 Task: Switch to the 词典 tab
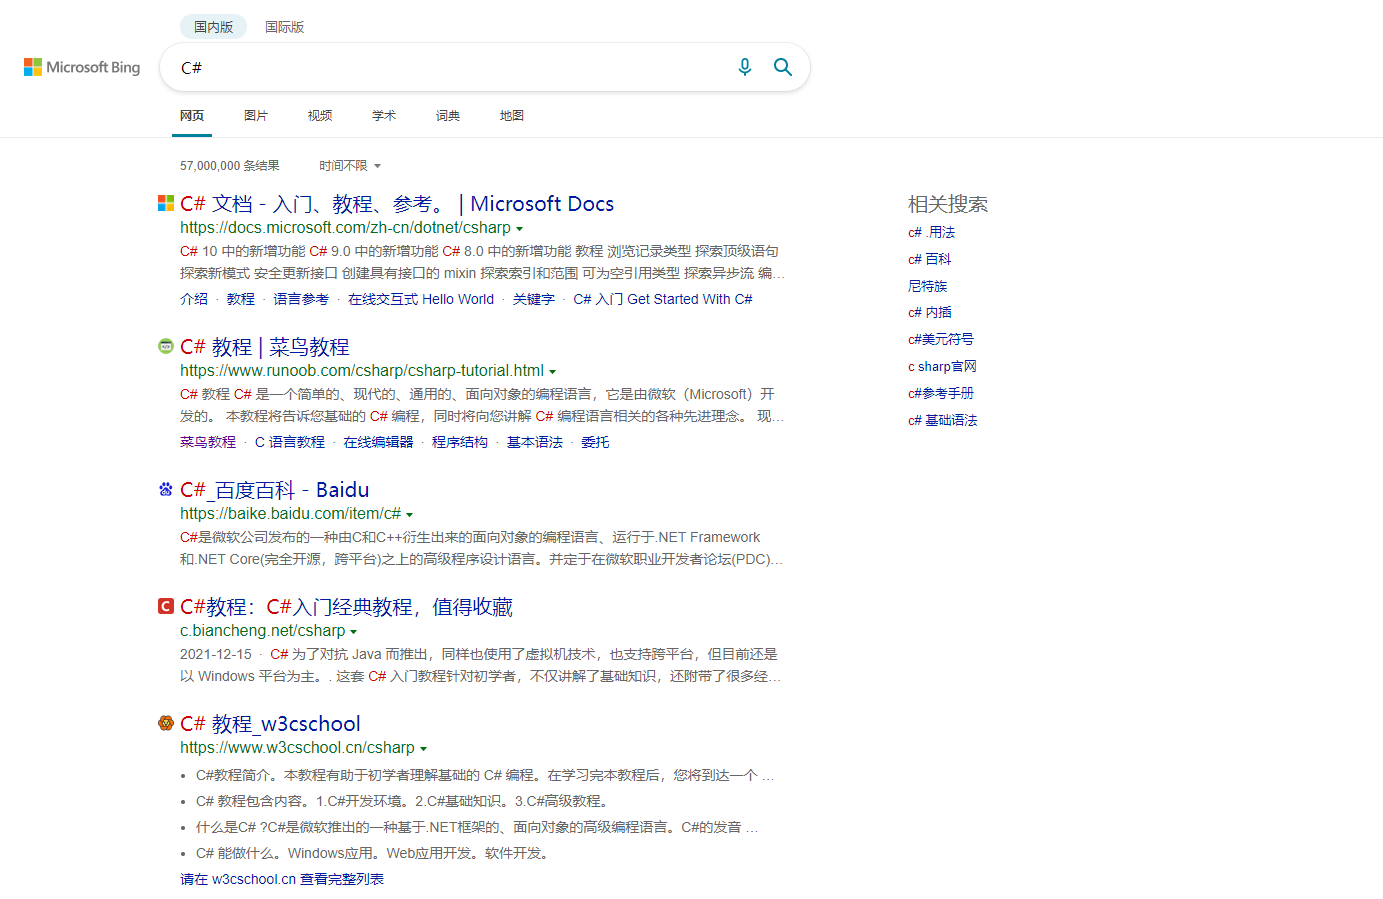[x=448, y=116]
